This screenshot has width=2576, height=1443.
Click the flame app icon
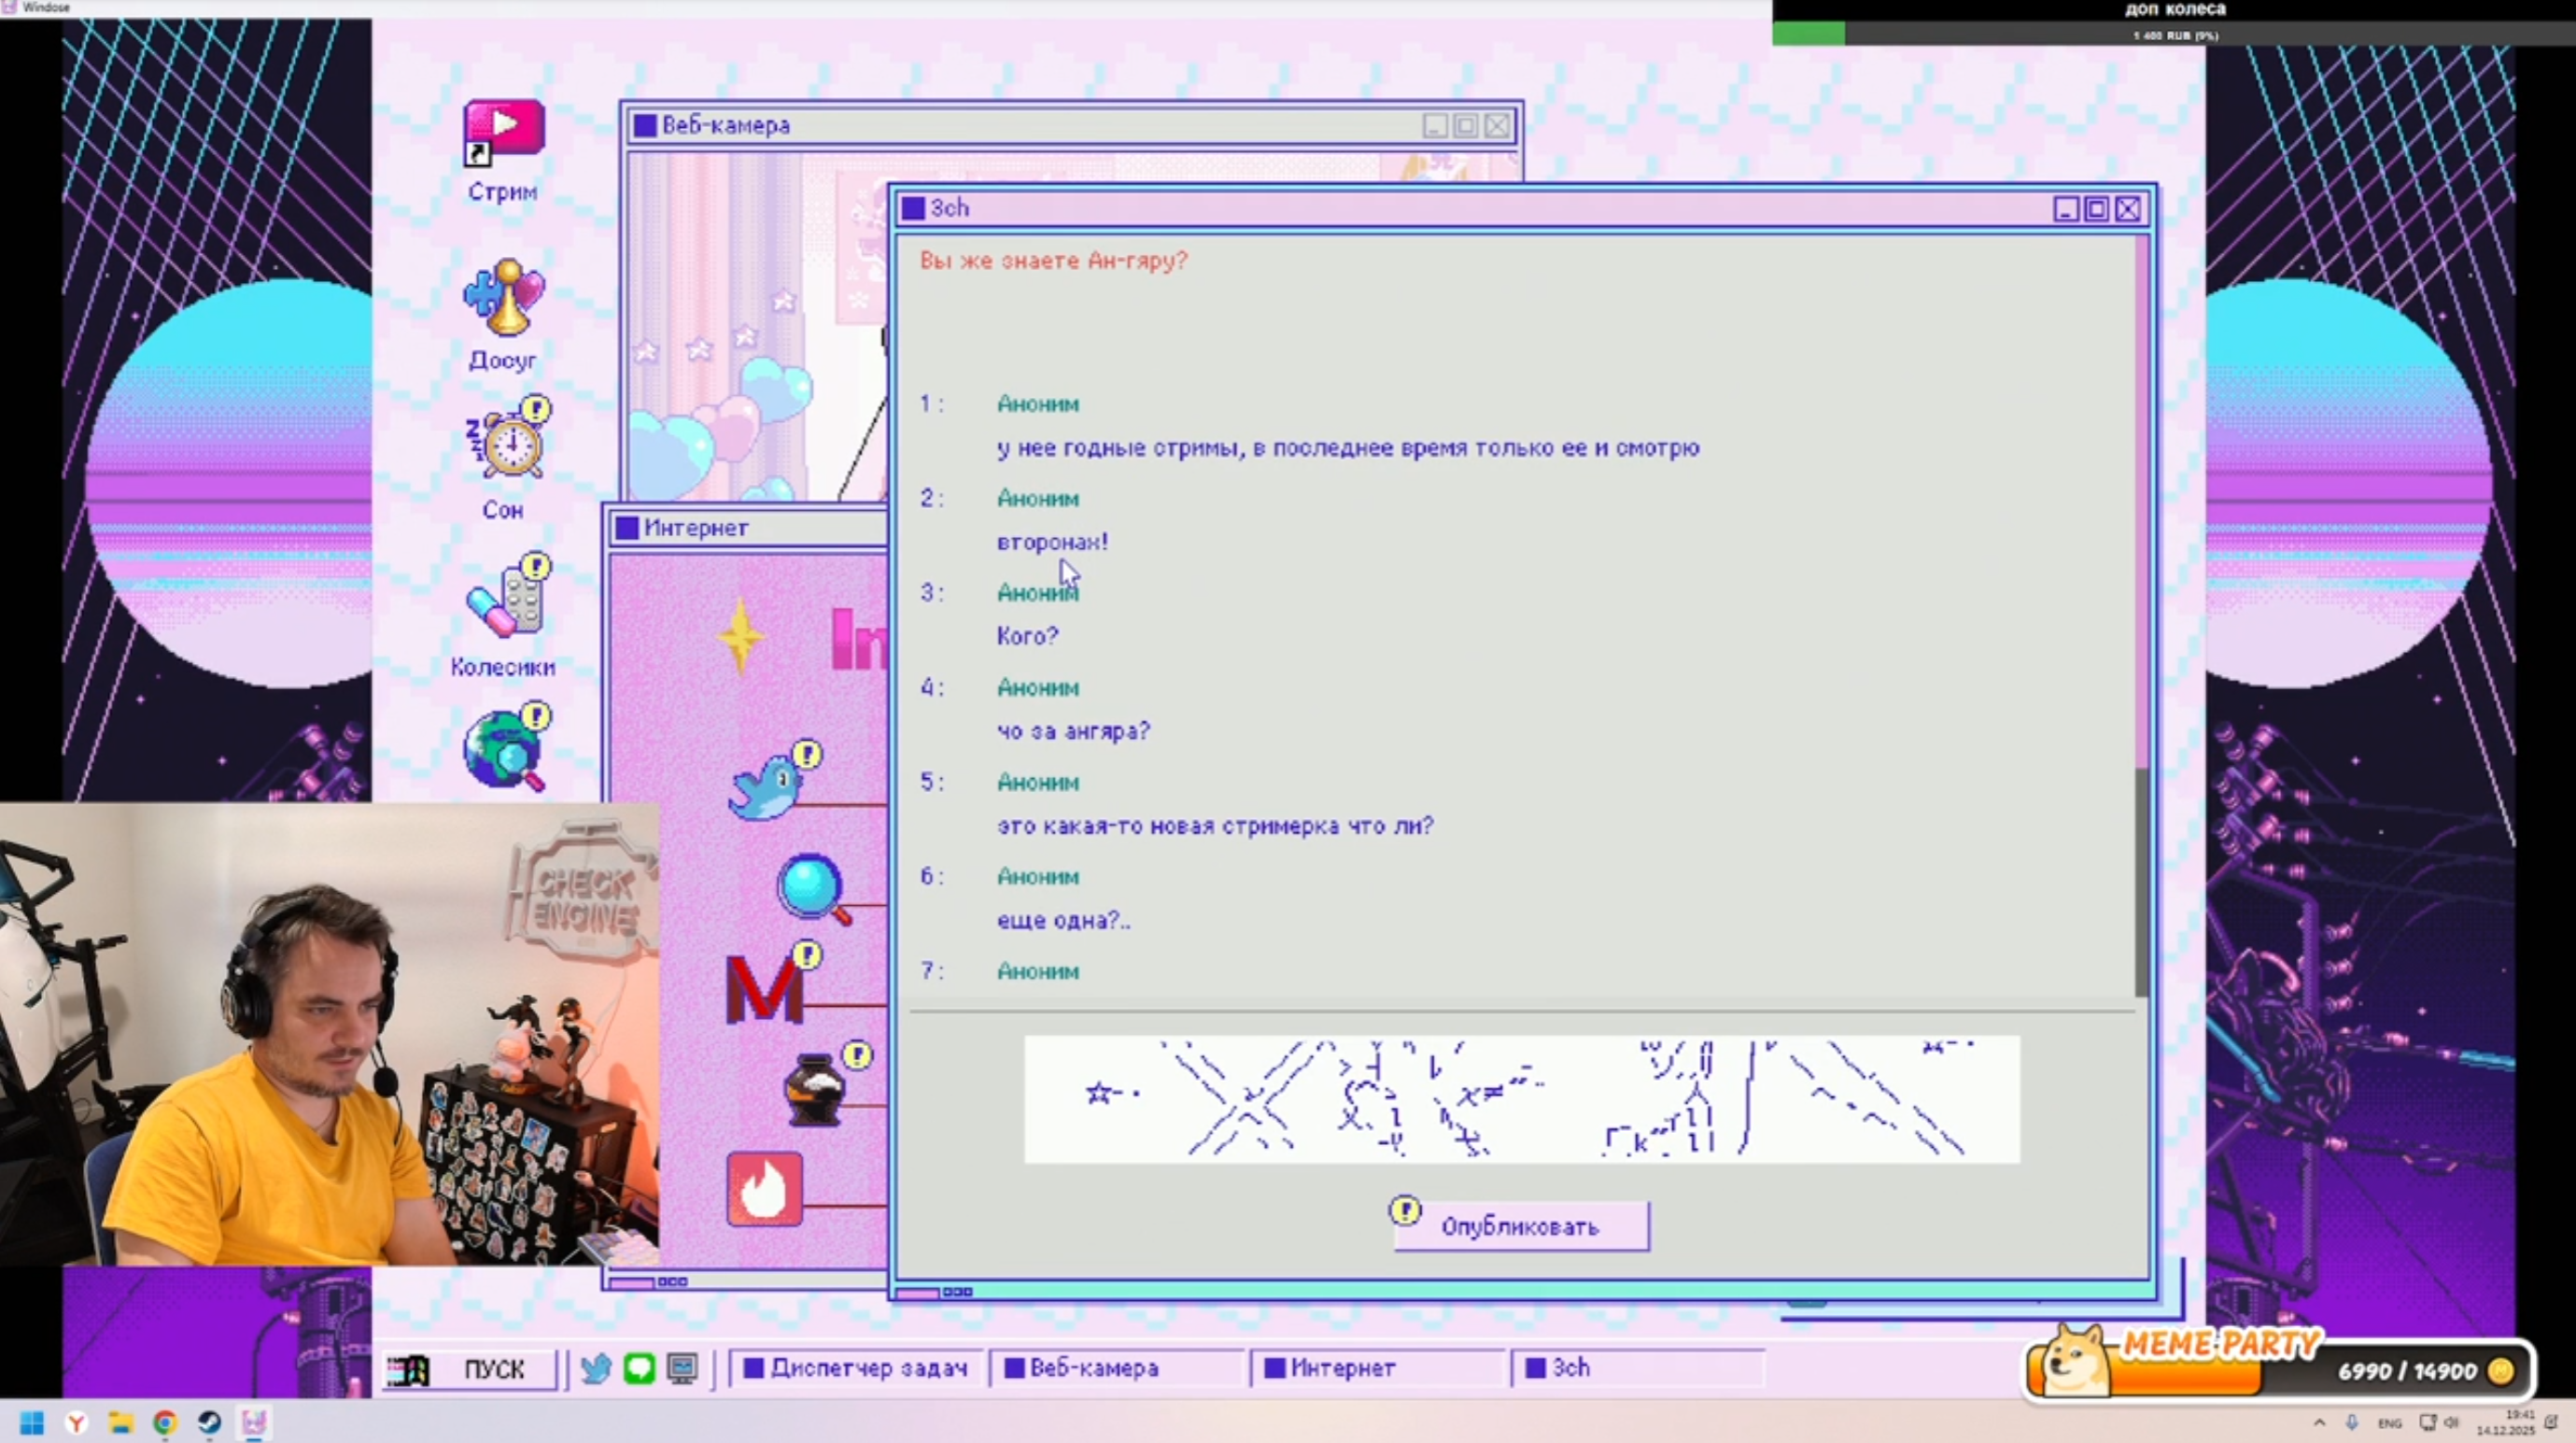coord(764,1189)
